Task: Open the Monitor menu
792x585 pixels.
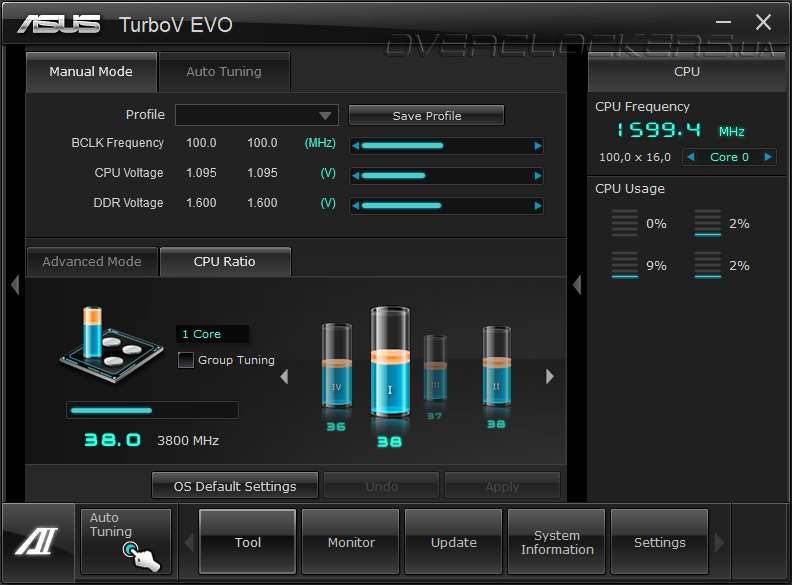Action: [x=351, y=542]
